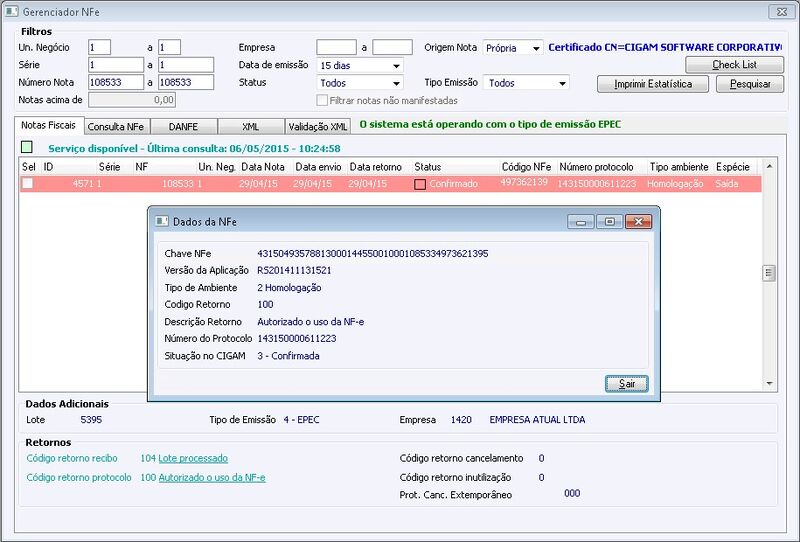800x542 pixels.
Task: Open Validação XML tab
Action: (x=318, y=127)
